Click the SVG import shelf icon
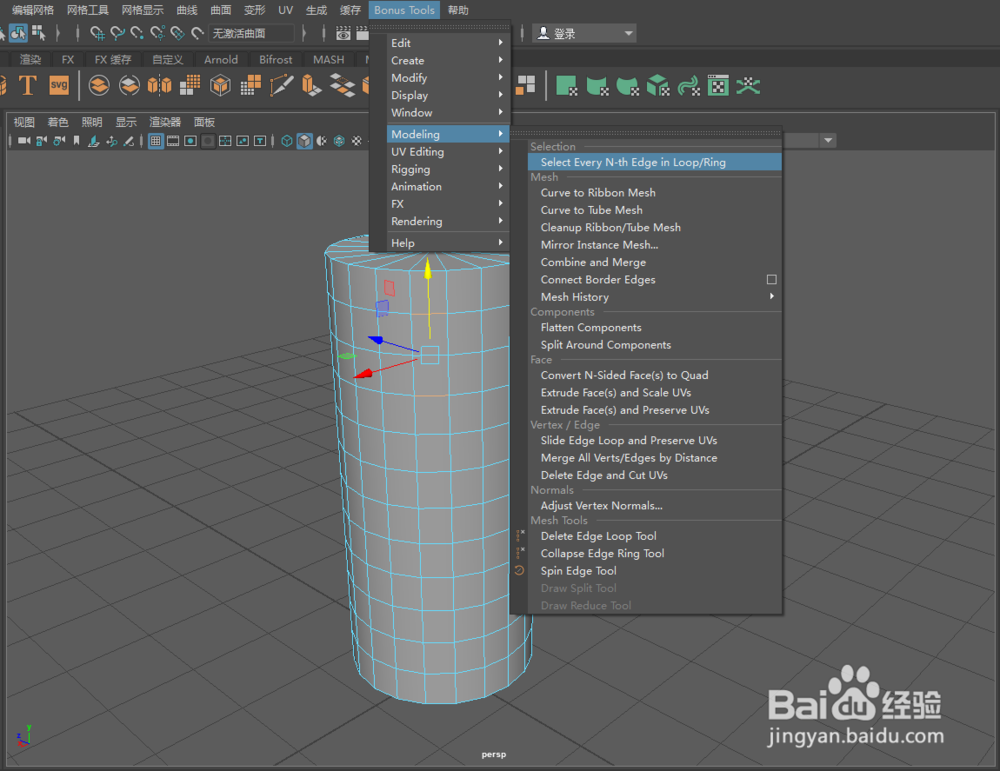Viewport: 1000px width, 771px height. click(x=59, y=85)
